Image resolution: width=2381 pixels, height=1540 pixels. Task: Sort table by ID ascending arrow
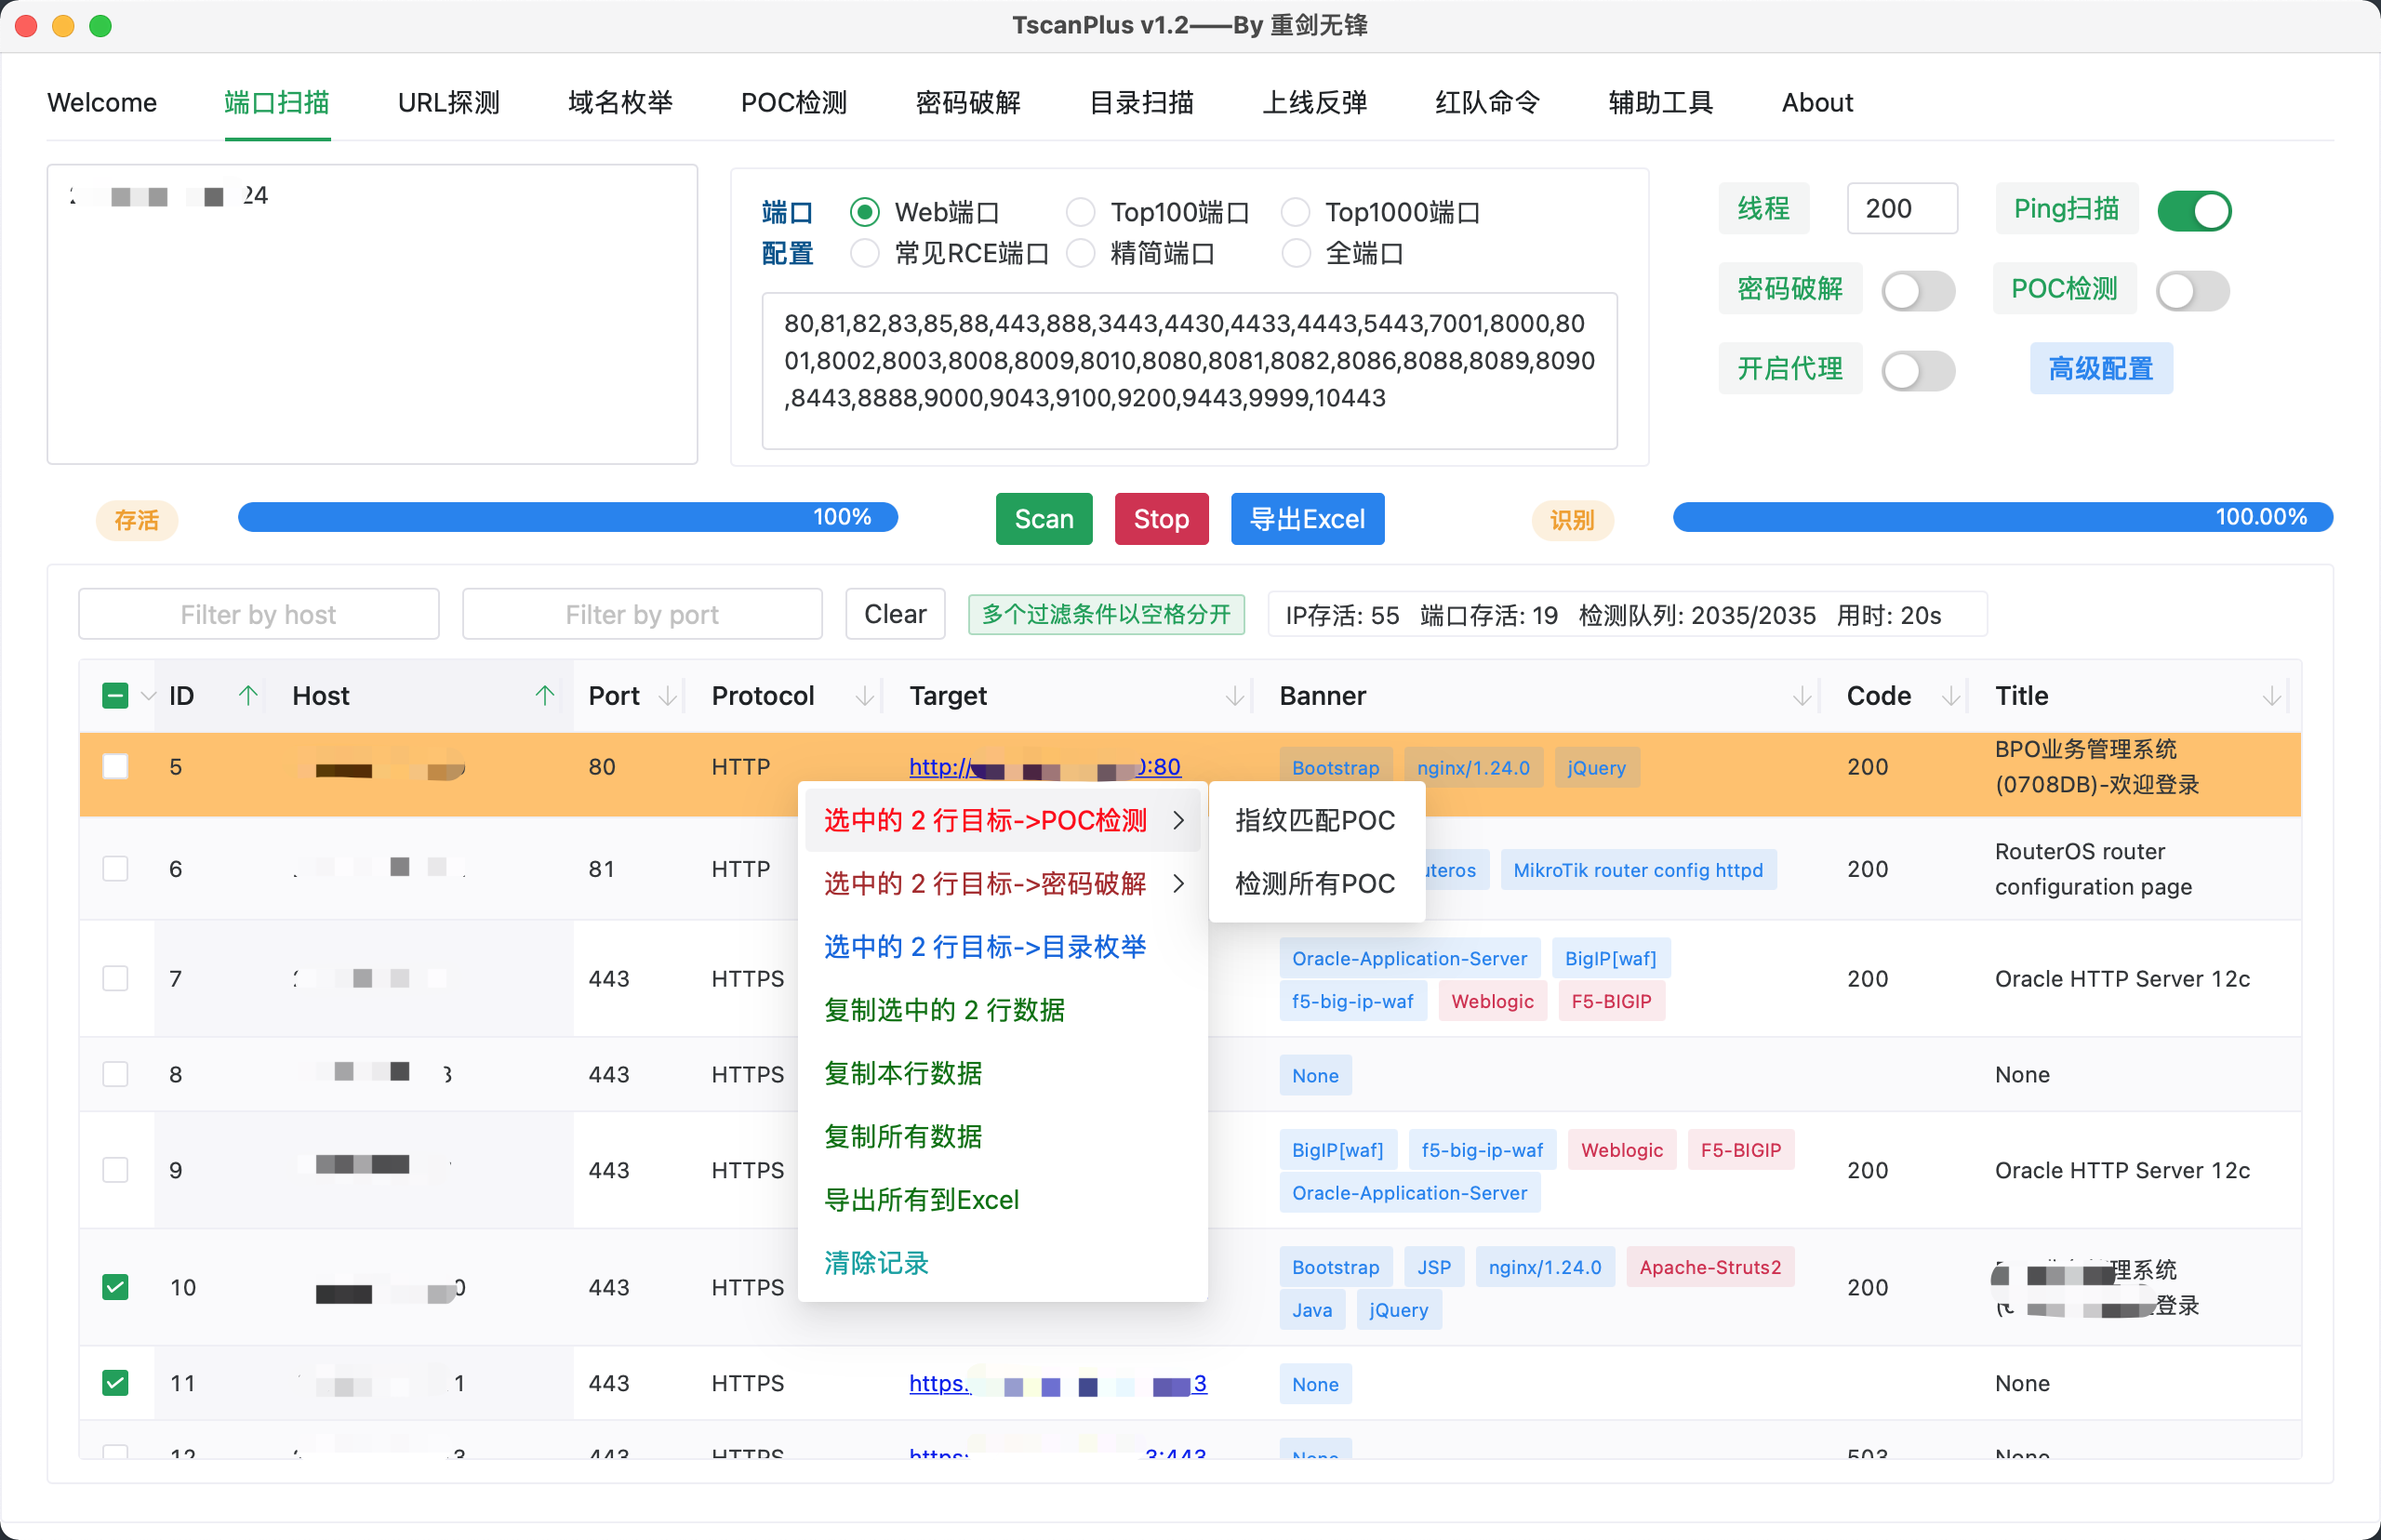pyautogui.click(x=248, y=695)
